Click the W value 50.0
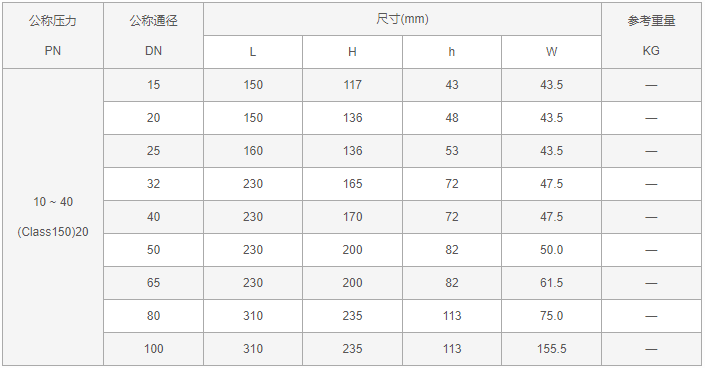Image resolution: width=705 pixels, height=368 pixels. 551,250
